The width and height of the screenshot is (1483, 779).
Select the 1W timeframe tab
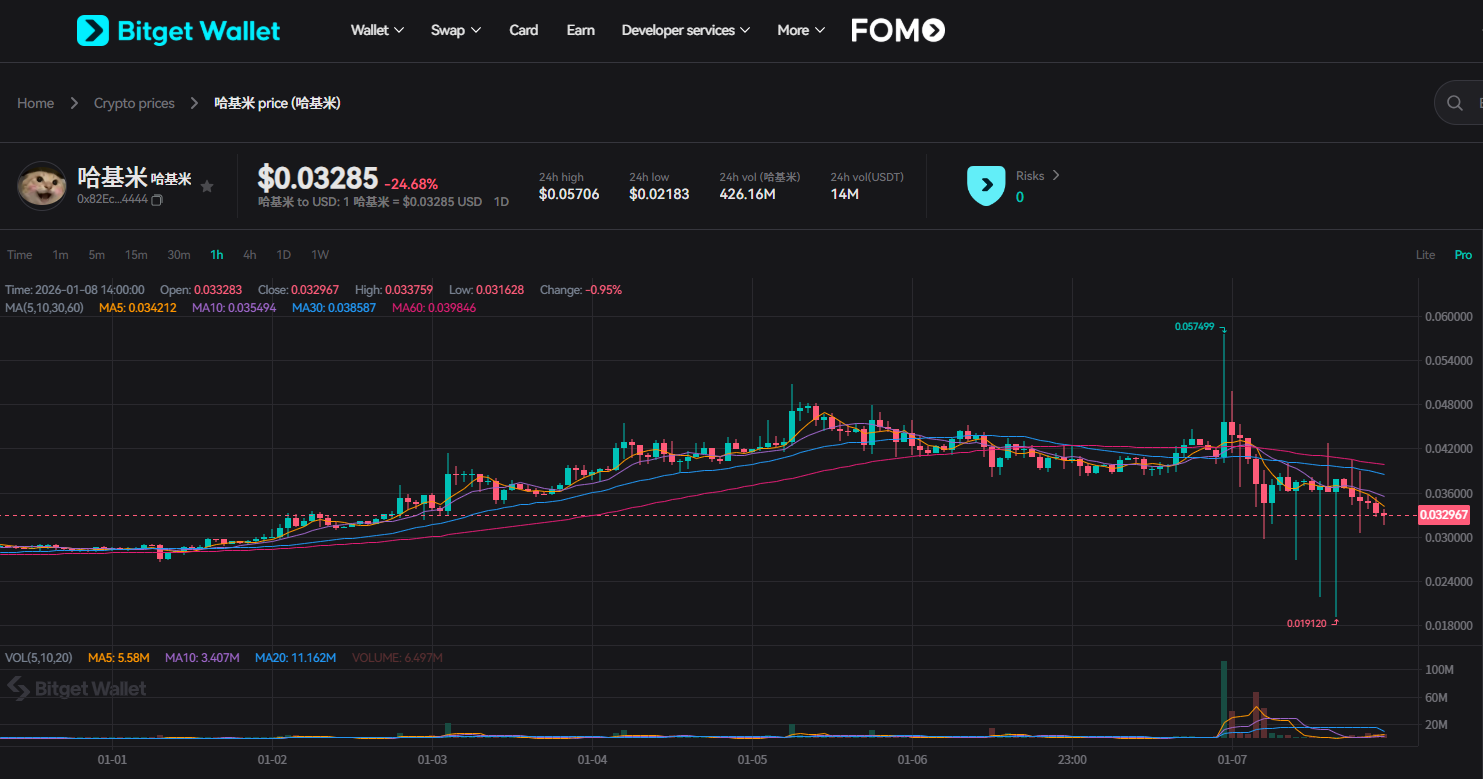coord(319,255)
